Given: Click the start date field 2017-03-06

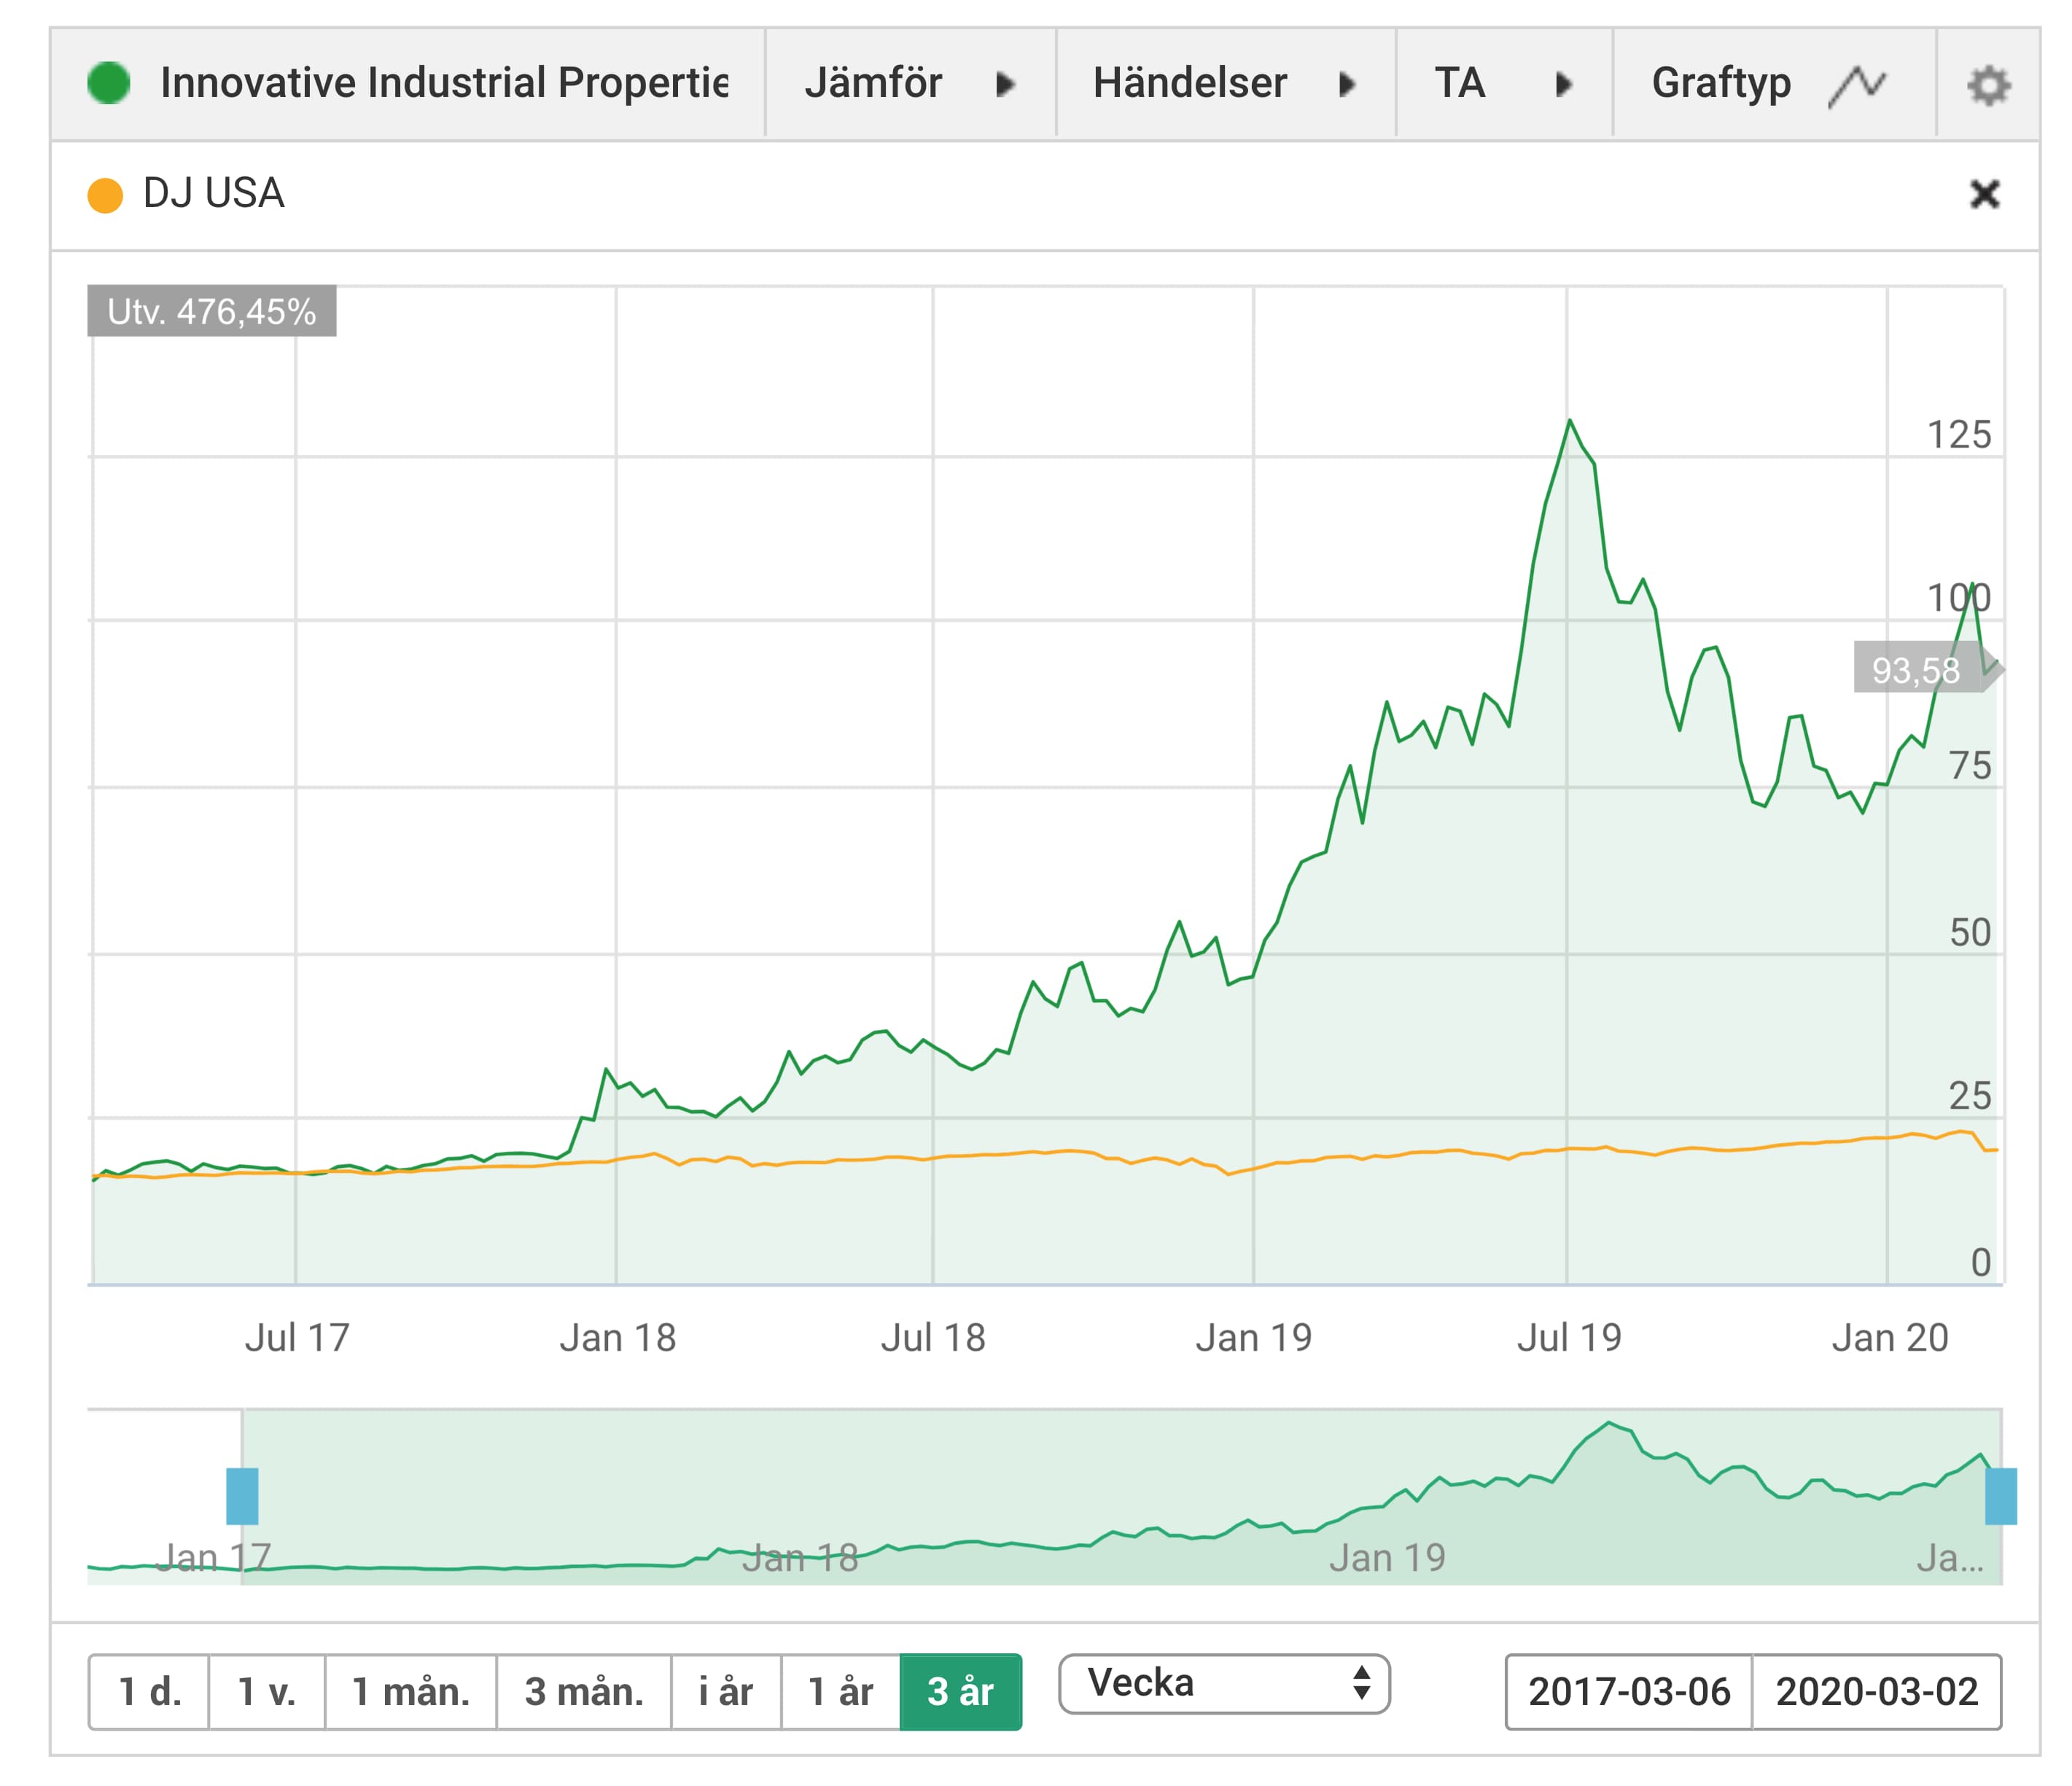Looking at the screenshot, I should tap(1629, 1691).
